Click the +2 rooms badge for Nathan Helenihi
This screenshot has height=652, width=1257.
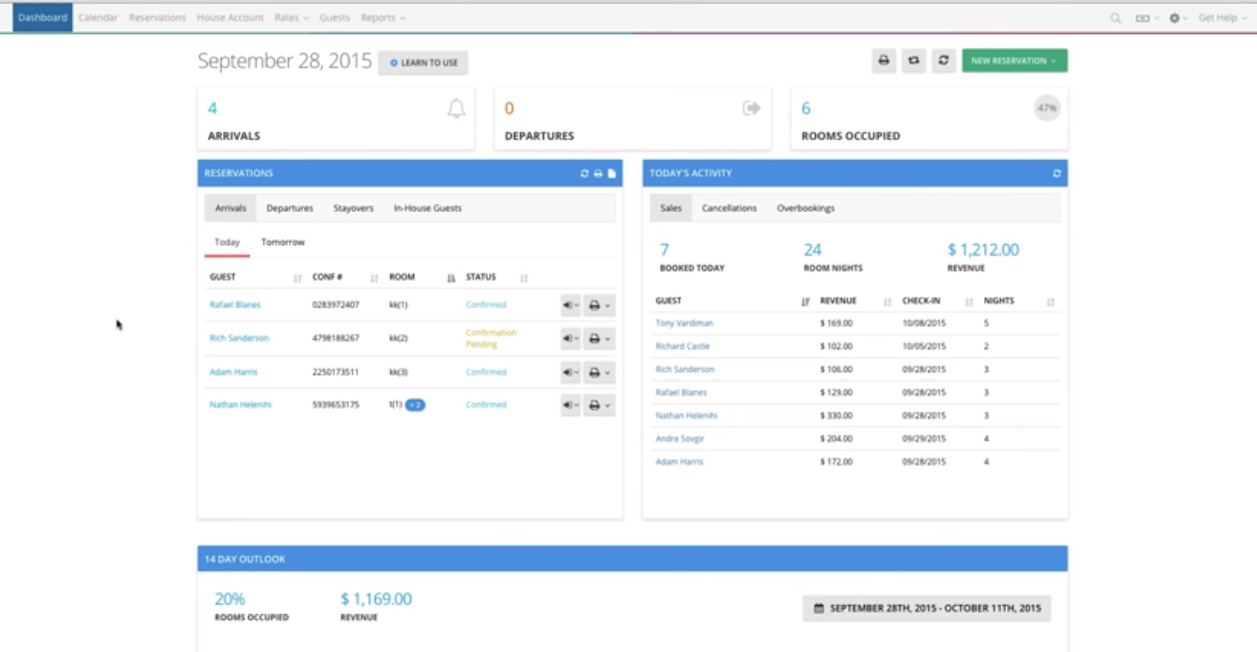click(x=415, y=405)
